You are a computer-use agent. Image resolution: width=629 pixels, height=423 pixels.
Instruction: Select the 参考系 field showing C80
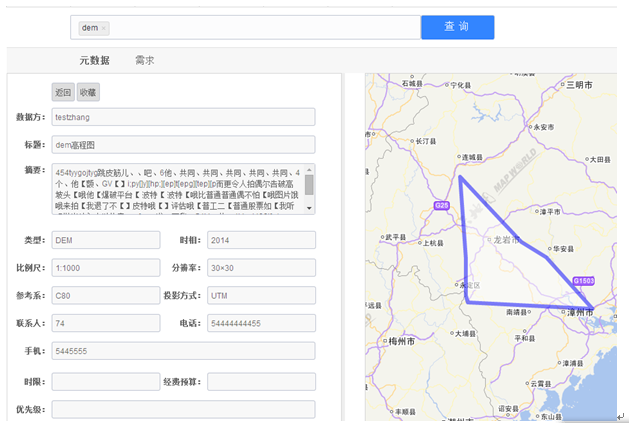tap(106, 295)
